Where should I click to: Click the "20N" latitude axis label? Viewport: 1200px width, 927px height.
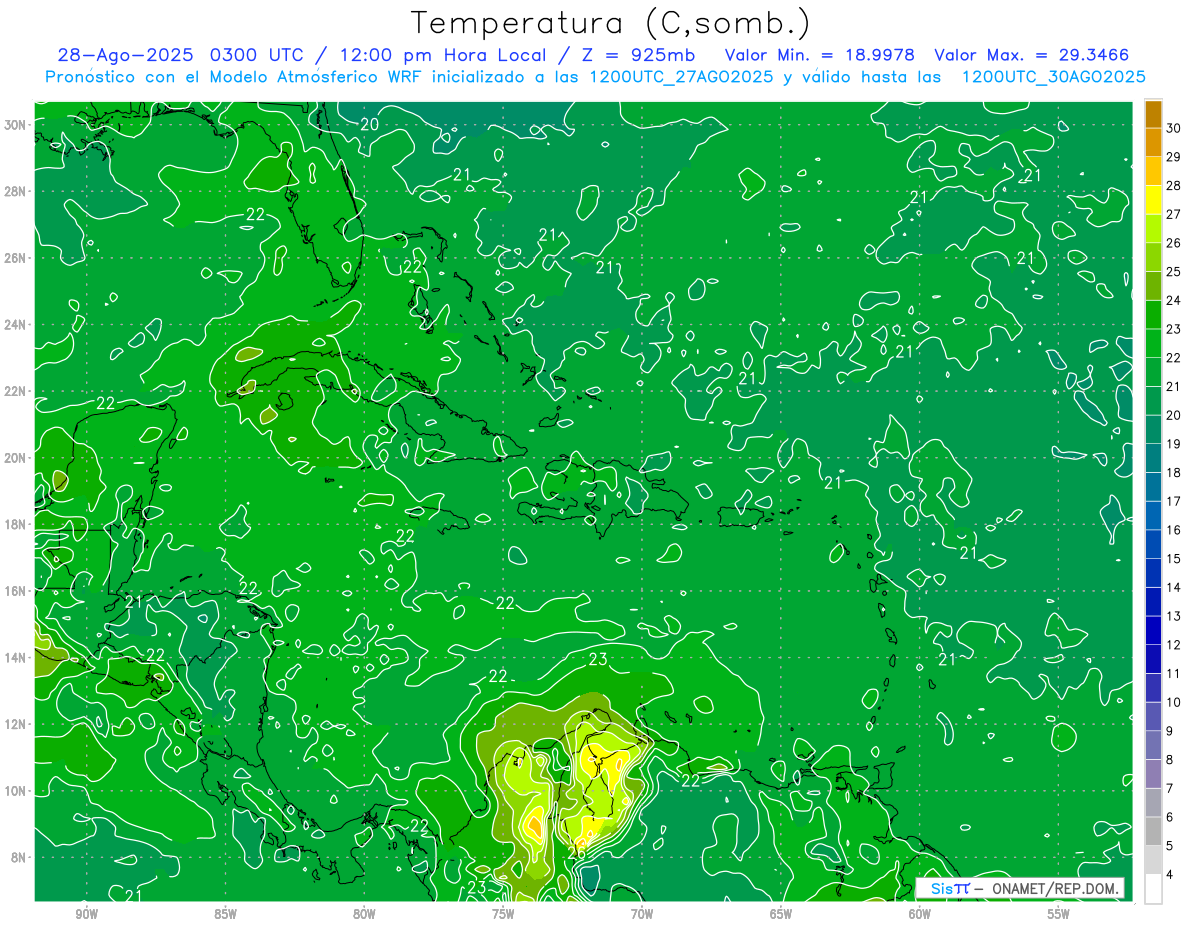click(x=15, y=457)
